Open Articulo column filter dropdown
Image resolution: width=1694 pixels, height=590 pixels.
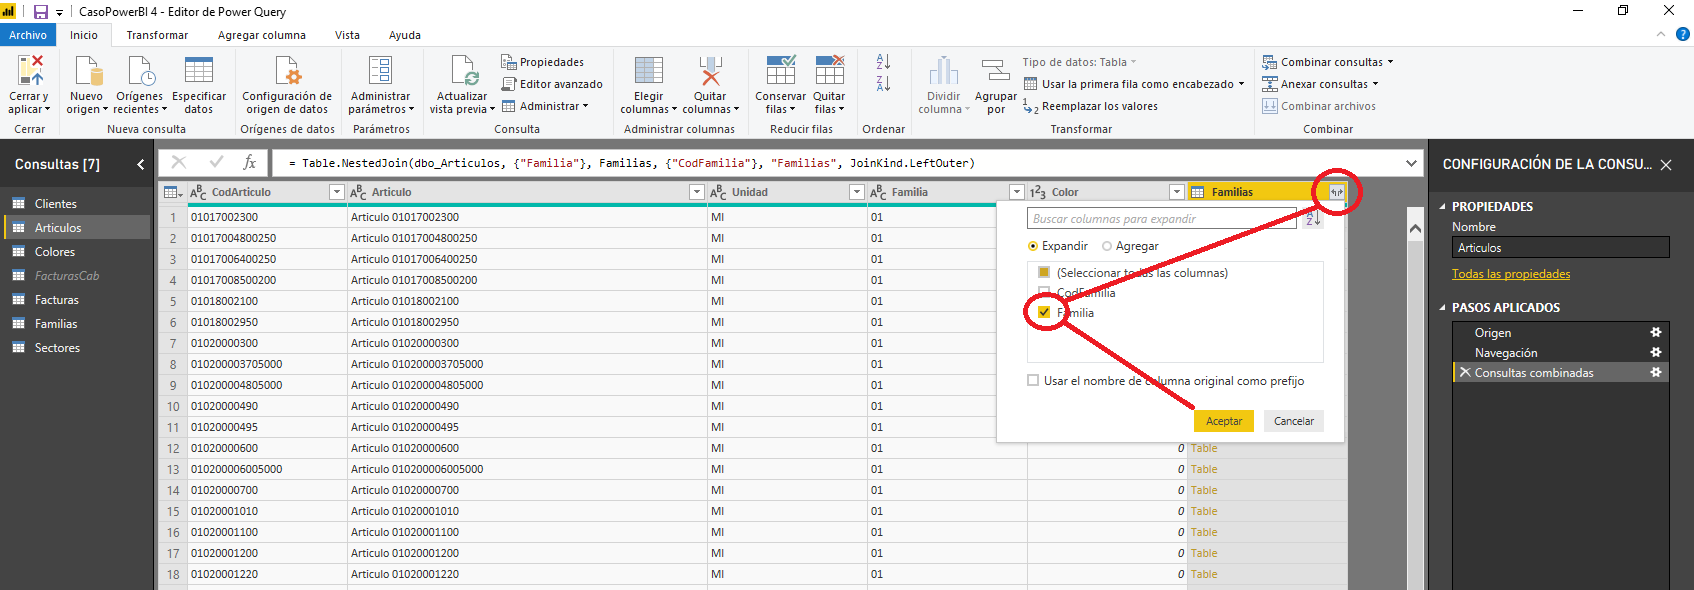(x=697, y=192)
